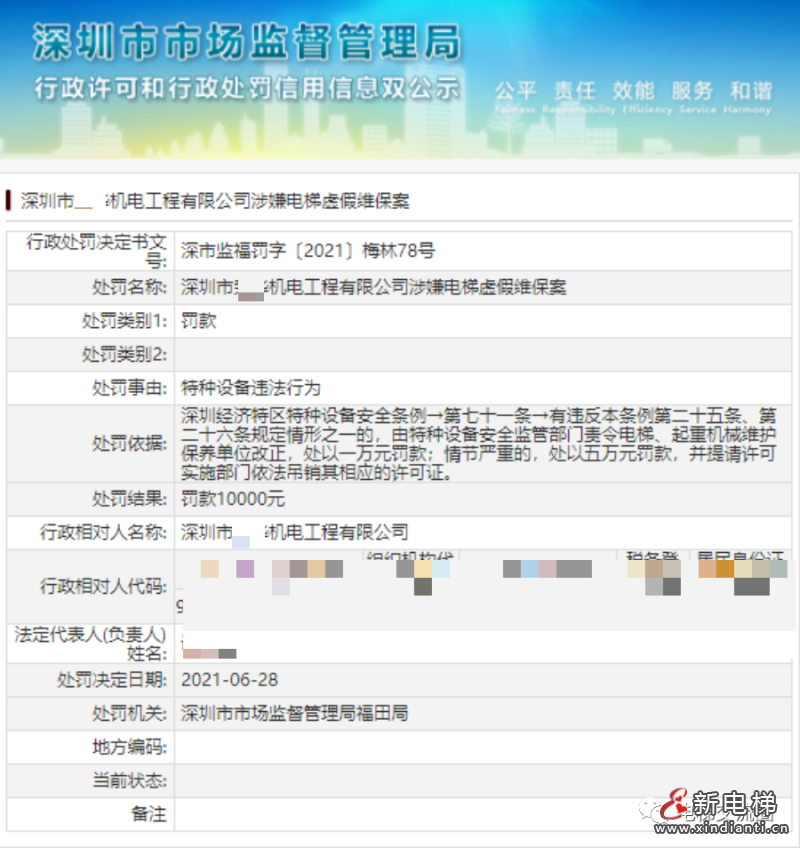Select the 处罚决定日期 value 2021-06-28

point(226,682)
